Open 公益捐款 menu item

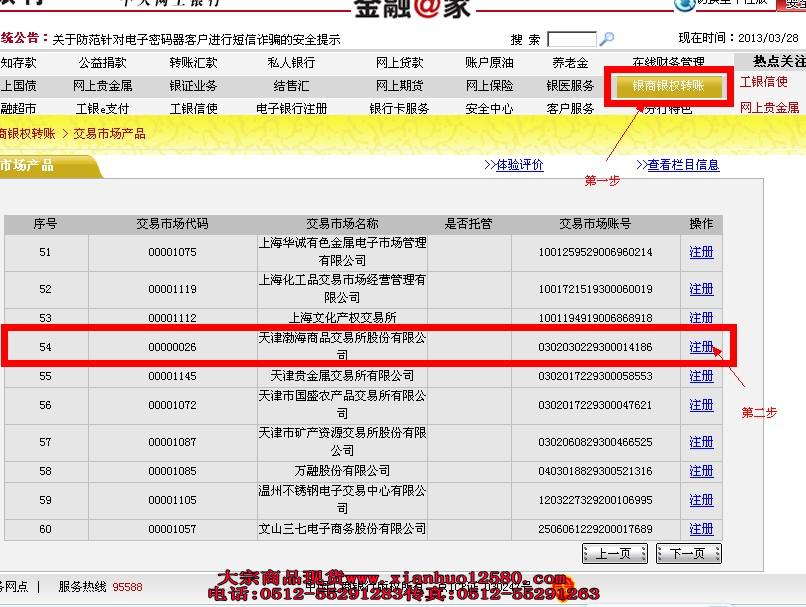pos(103,63)
